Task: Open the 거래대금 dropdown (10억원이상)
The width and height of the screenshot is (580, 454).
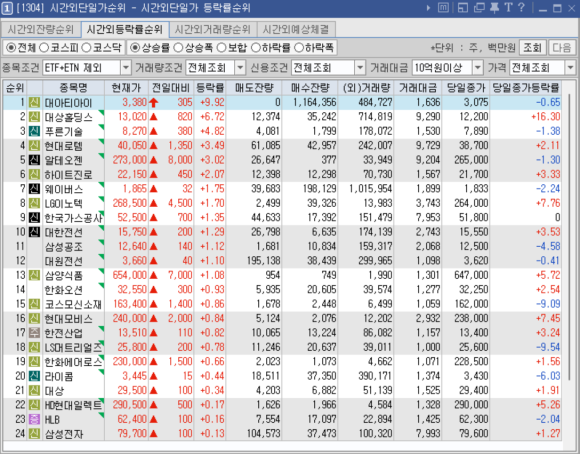Action: click(478, 68)
